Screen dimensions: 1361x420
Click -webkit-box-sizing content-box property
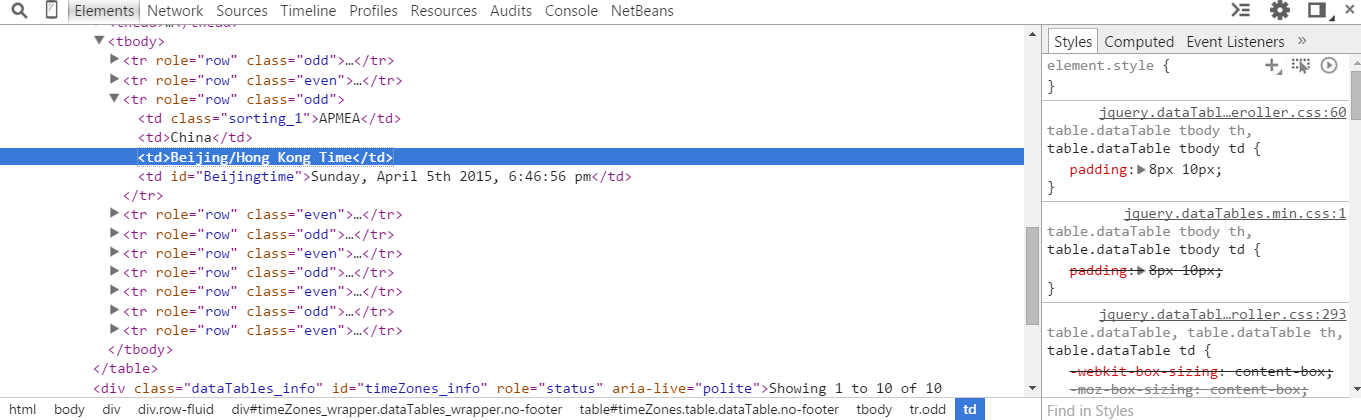(1201, 372)
